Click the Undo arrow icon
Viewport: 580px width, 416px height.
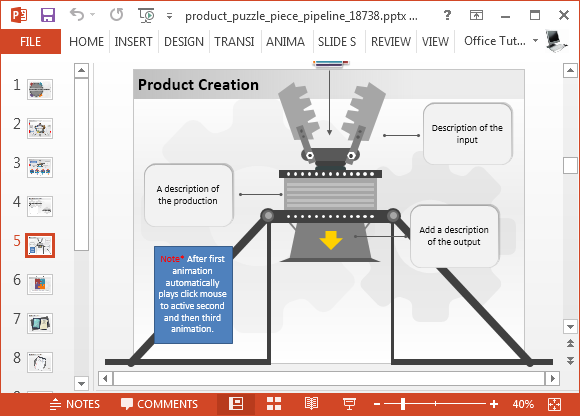[77, 15]
